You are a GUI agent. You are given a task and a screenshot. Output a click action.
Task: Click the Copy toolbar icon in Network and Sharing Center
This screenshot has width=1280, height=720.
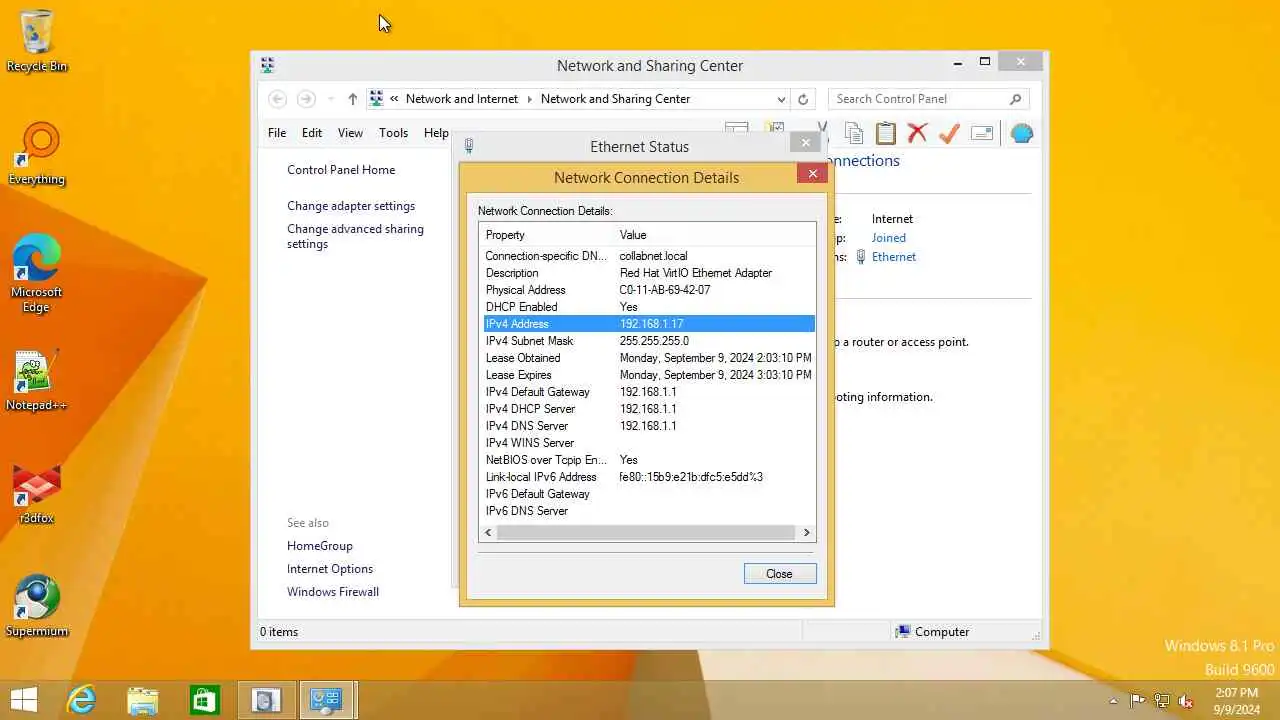tap(853, 133)
